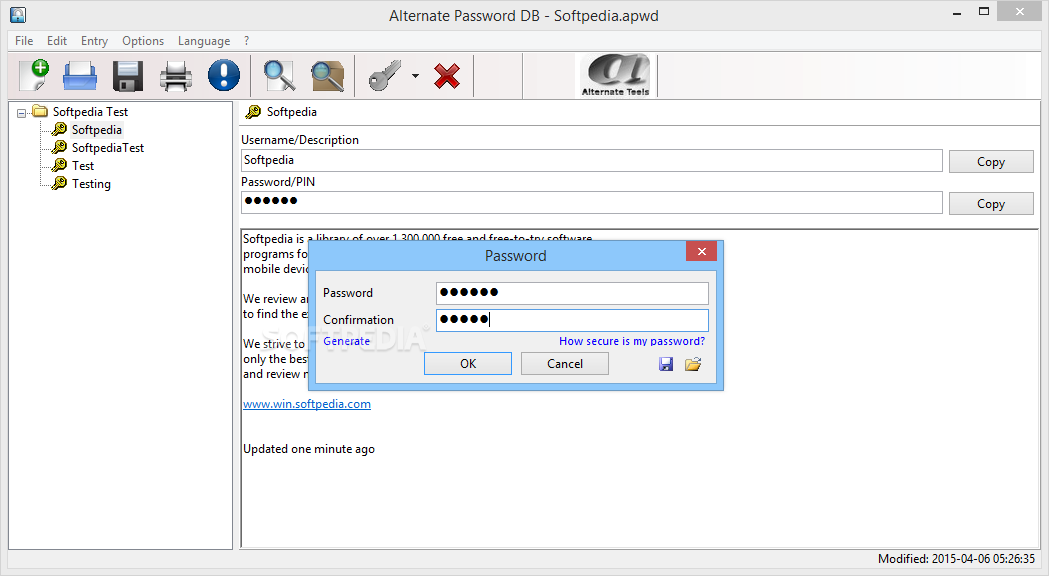Viewport: 1049px width, 576px height.
Task: Select the Softpedia entry in the tree
Action: coord(96,130)
